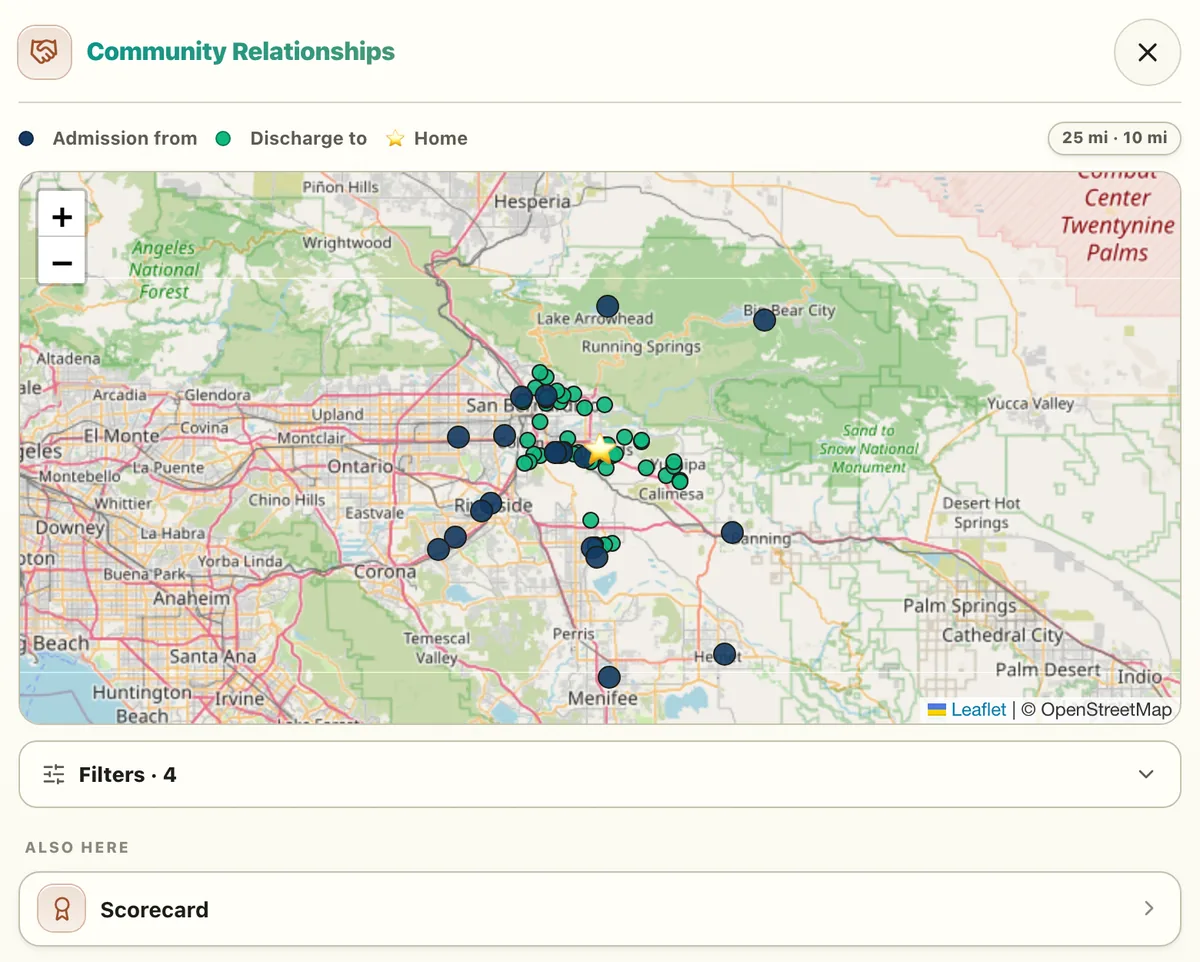Click the Discharge to legend dot

[x=224, y=138]
